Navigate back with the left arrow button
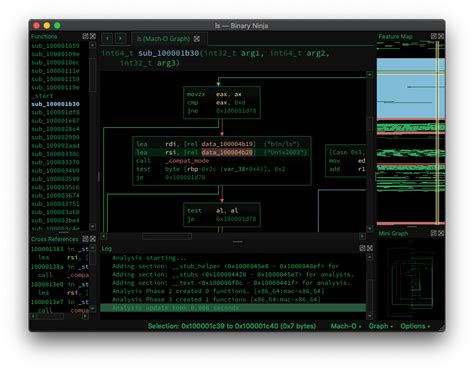The image size is (474, 370). [107, 39]
